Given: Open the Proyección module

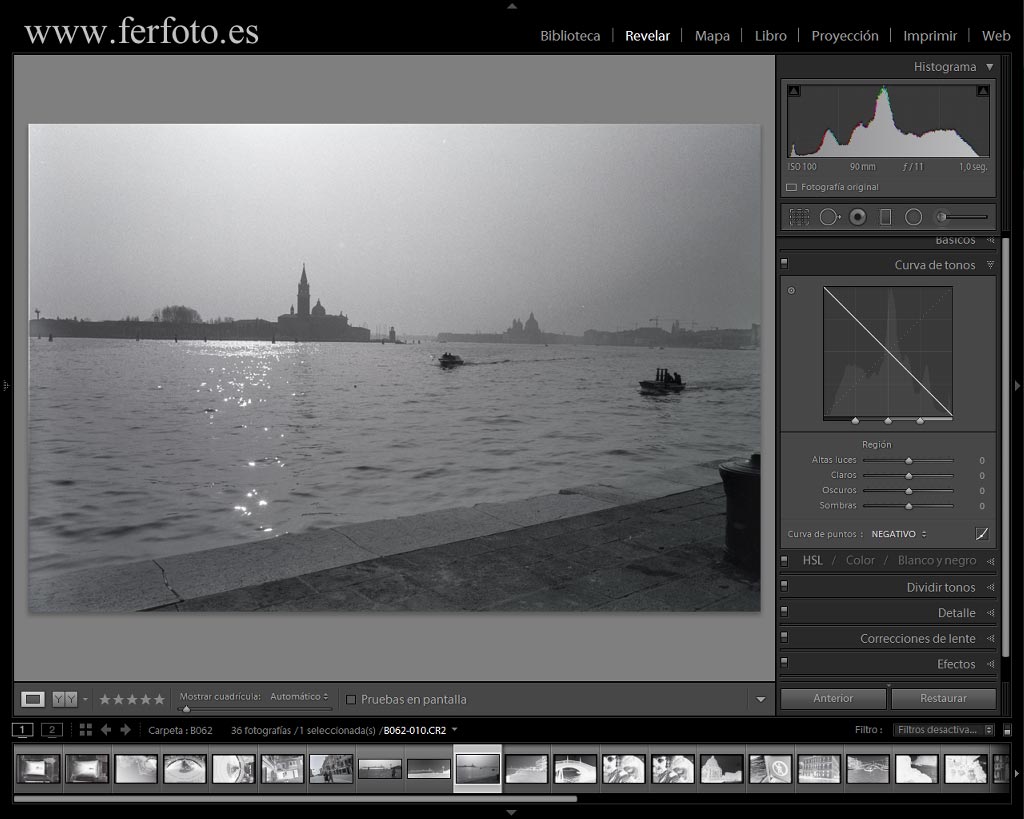Looking at the screenshot, I should [x=845, y=36].
